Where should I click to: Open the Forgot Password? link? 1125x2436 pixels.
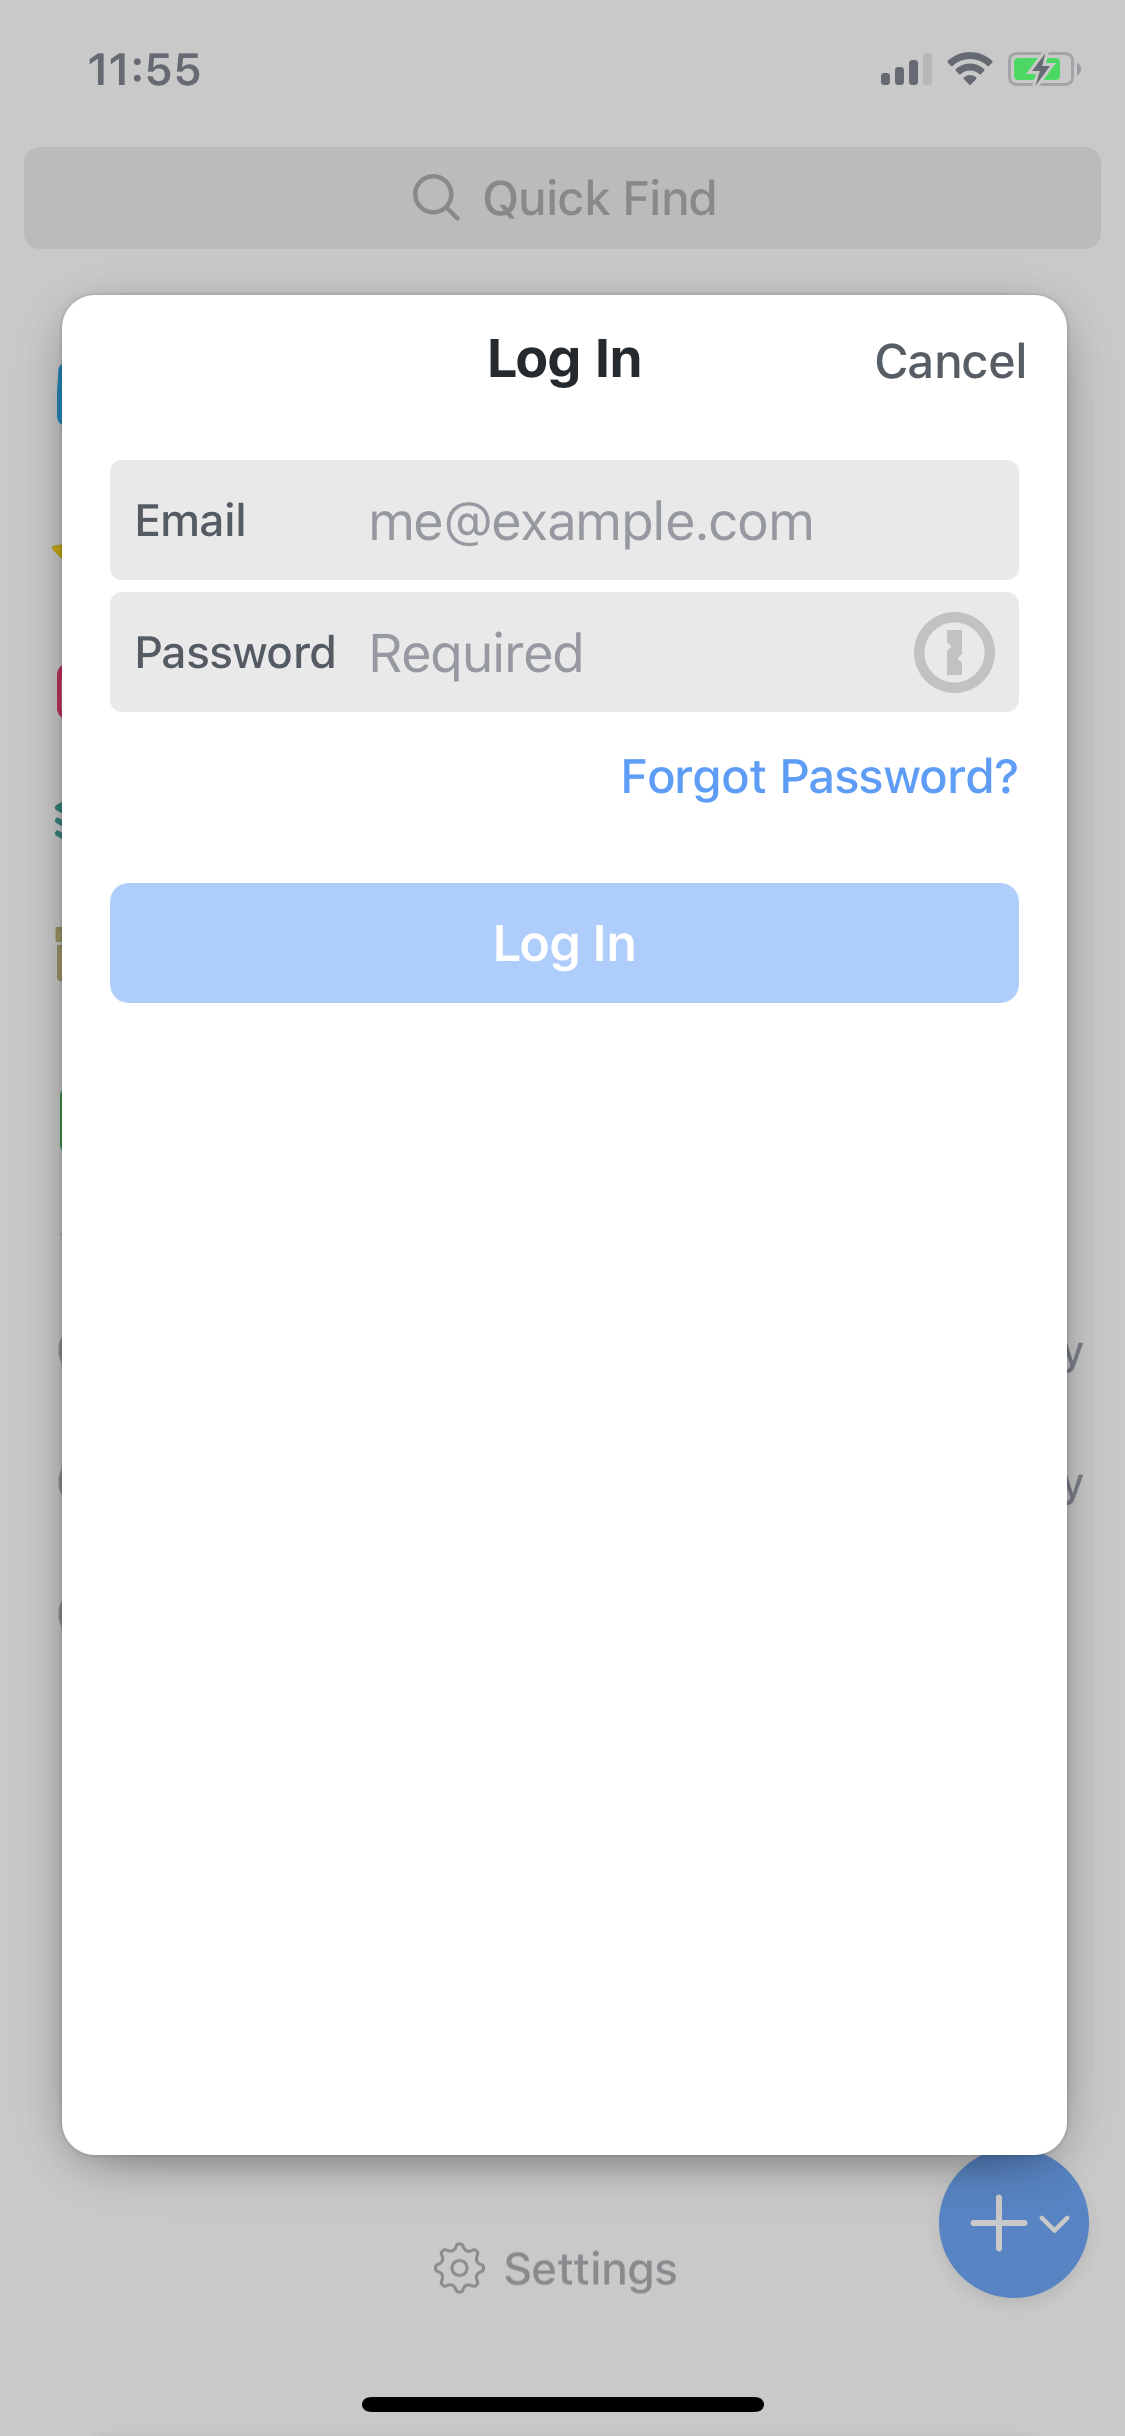tap(819, 777)
